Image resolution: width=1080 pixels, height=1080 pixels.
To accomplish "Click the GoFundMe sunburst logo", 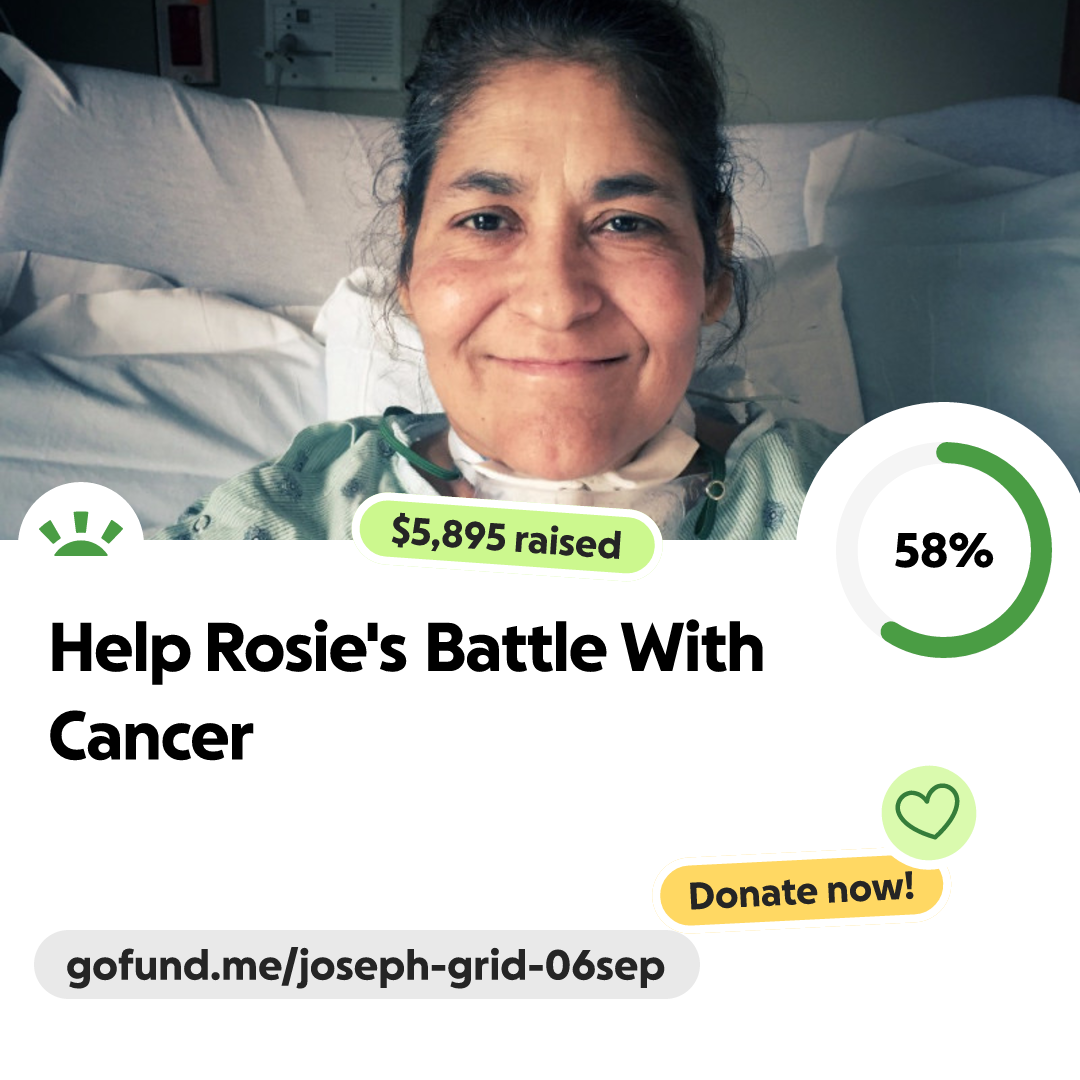I will click(x=81, y=534).
